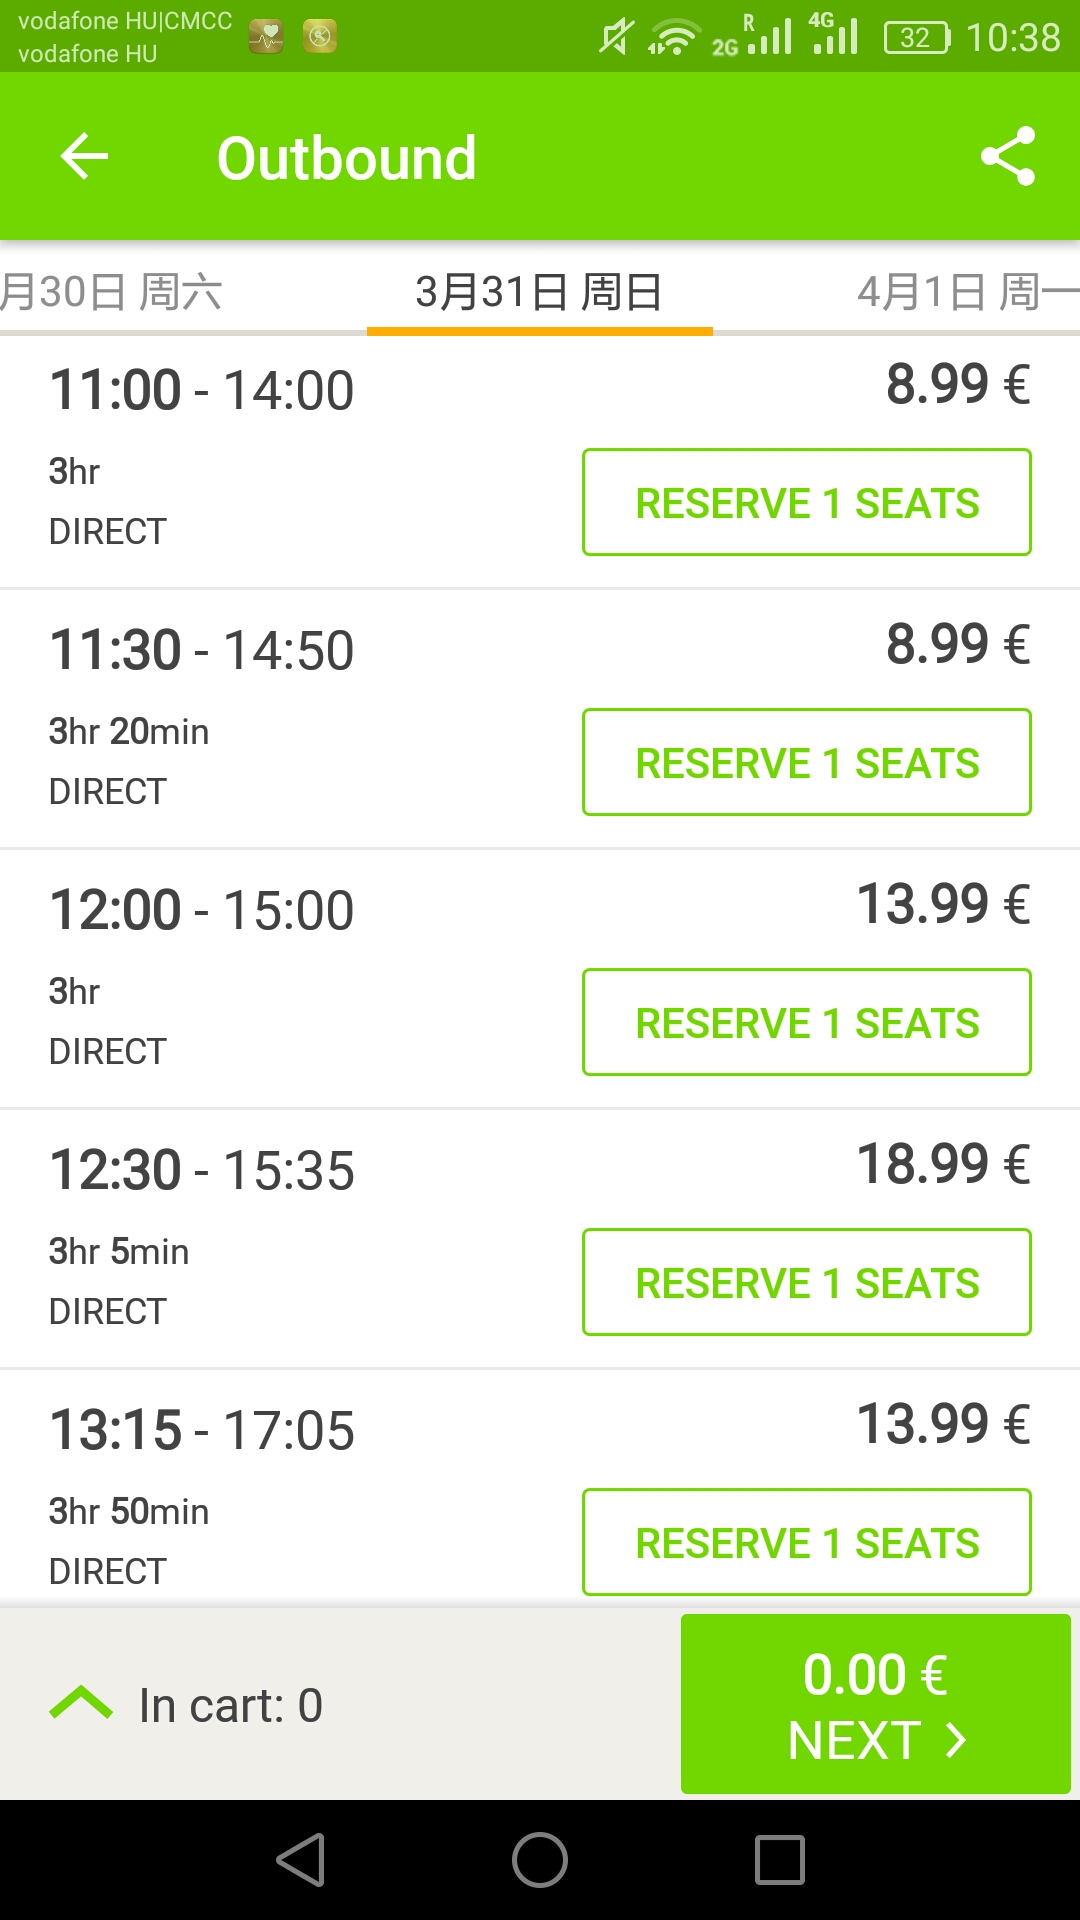
Task: Switch to the 3月30日 周六 date tab
Action: 111,293
